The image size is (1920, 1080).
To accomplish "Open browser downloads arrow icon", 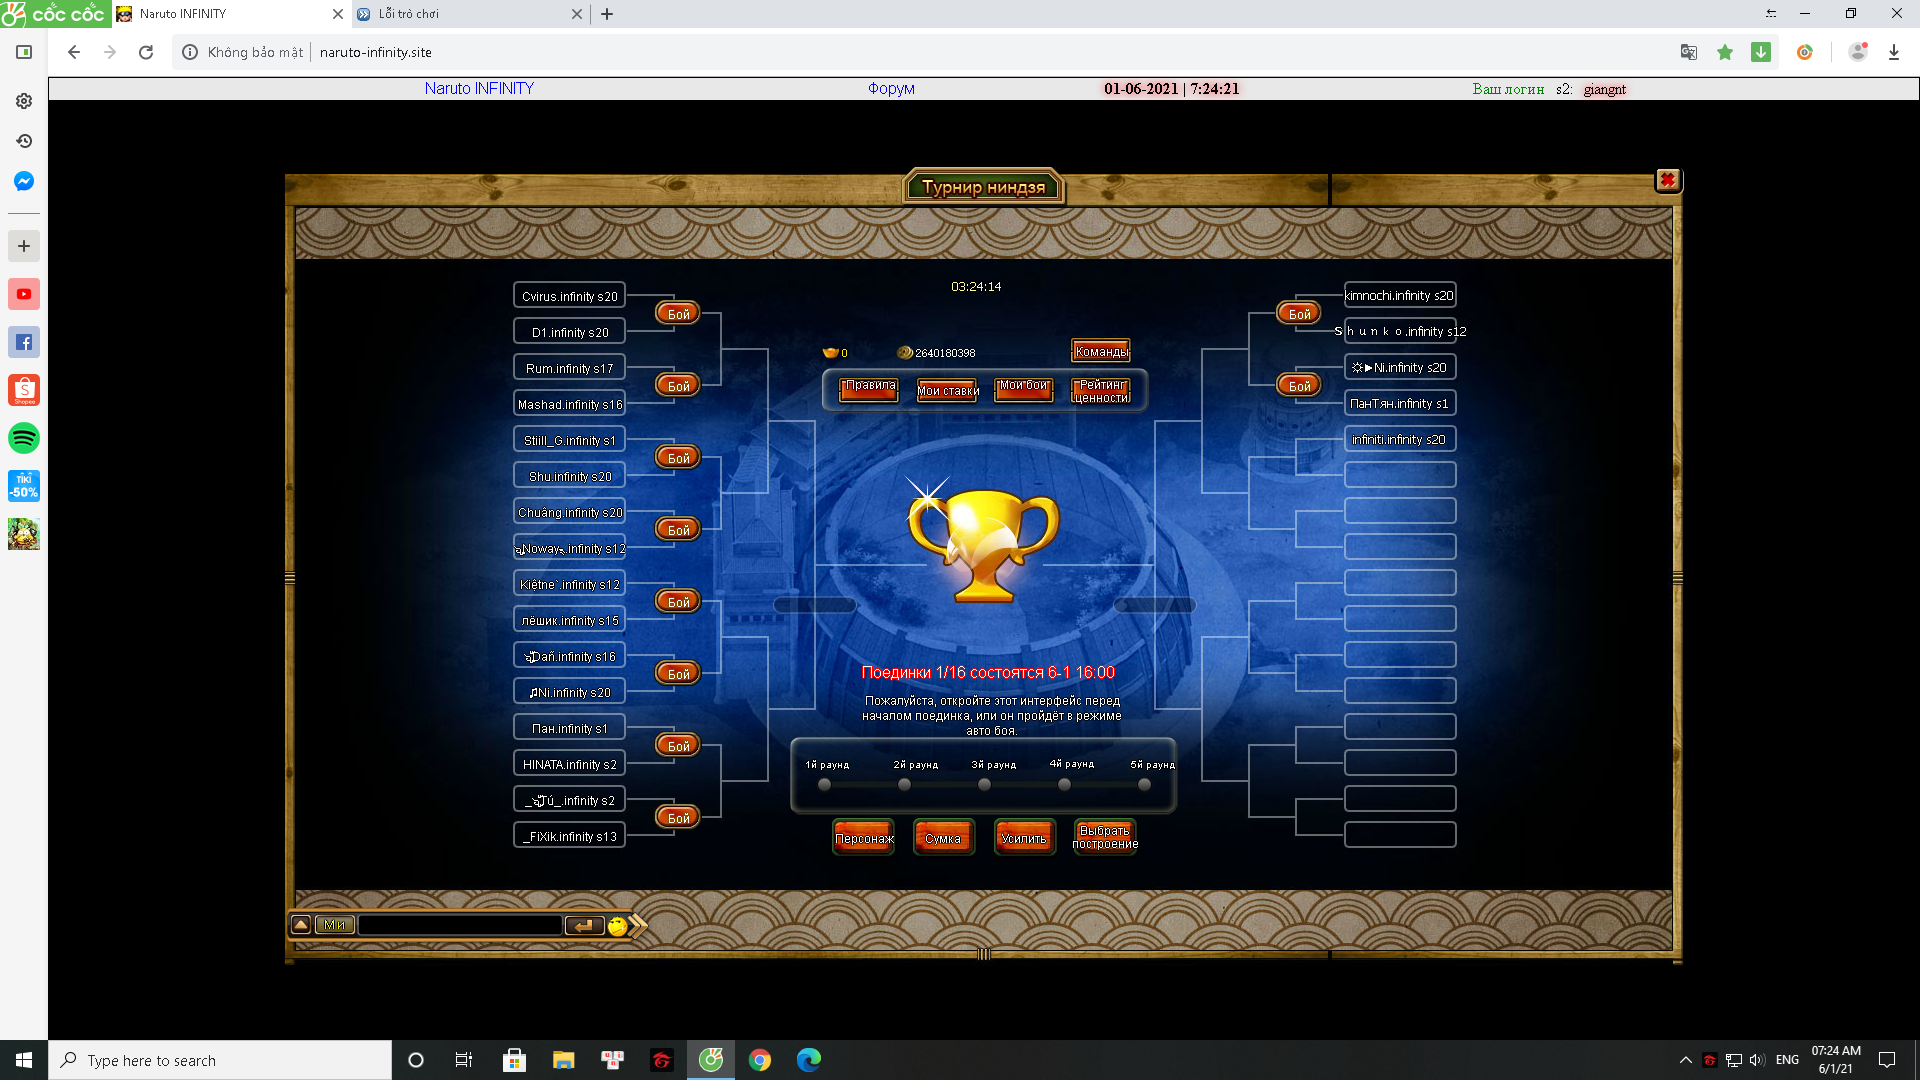I will (x=1894, y=52).
